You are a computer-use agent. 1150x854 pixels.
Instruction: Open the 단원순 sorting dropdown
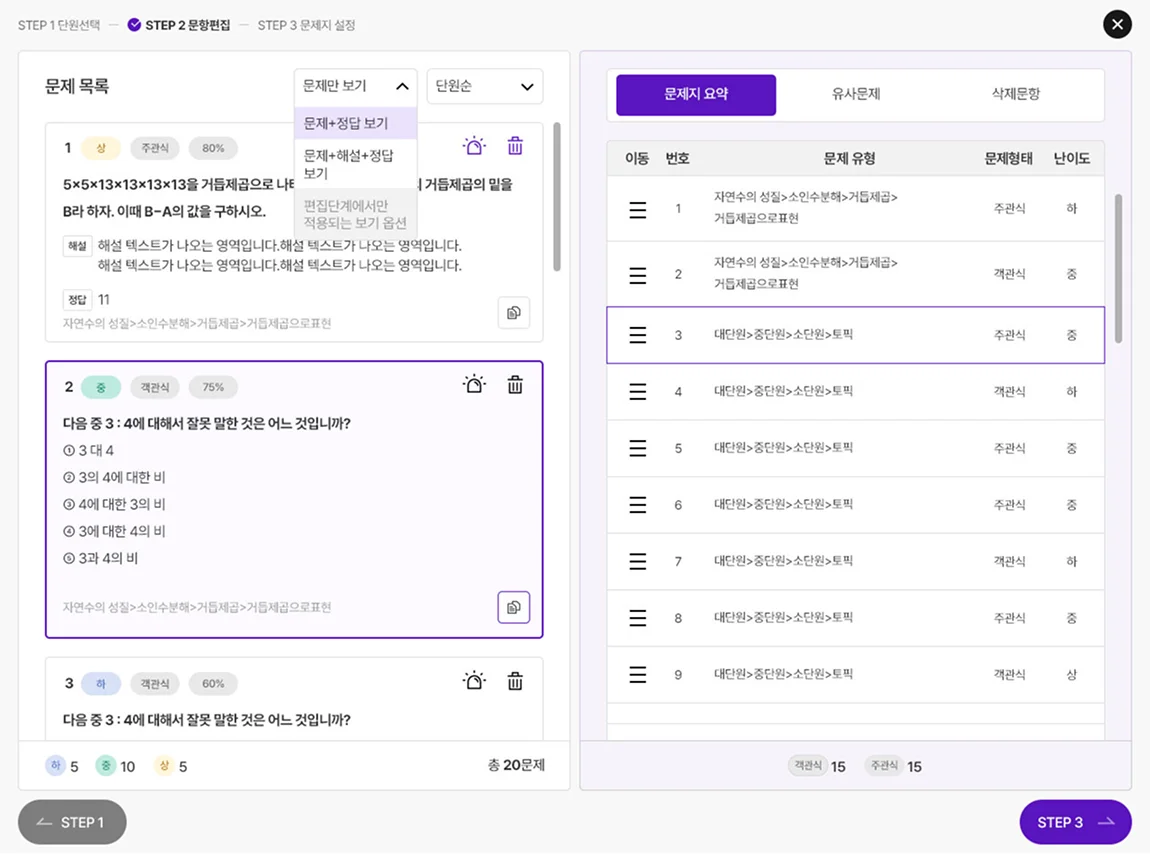[484, 87]
